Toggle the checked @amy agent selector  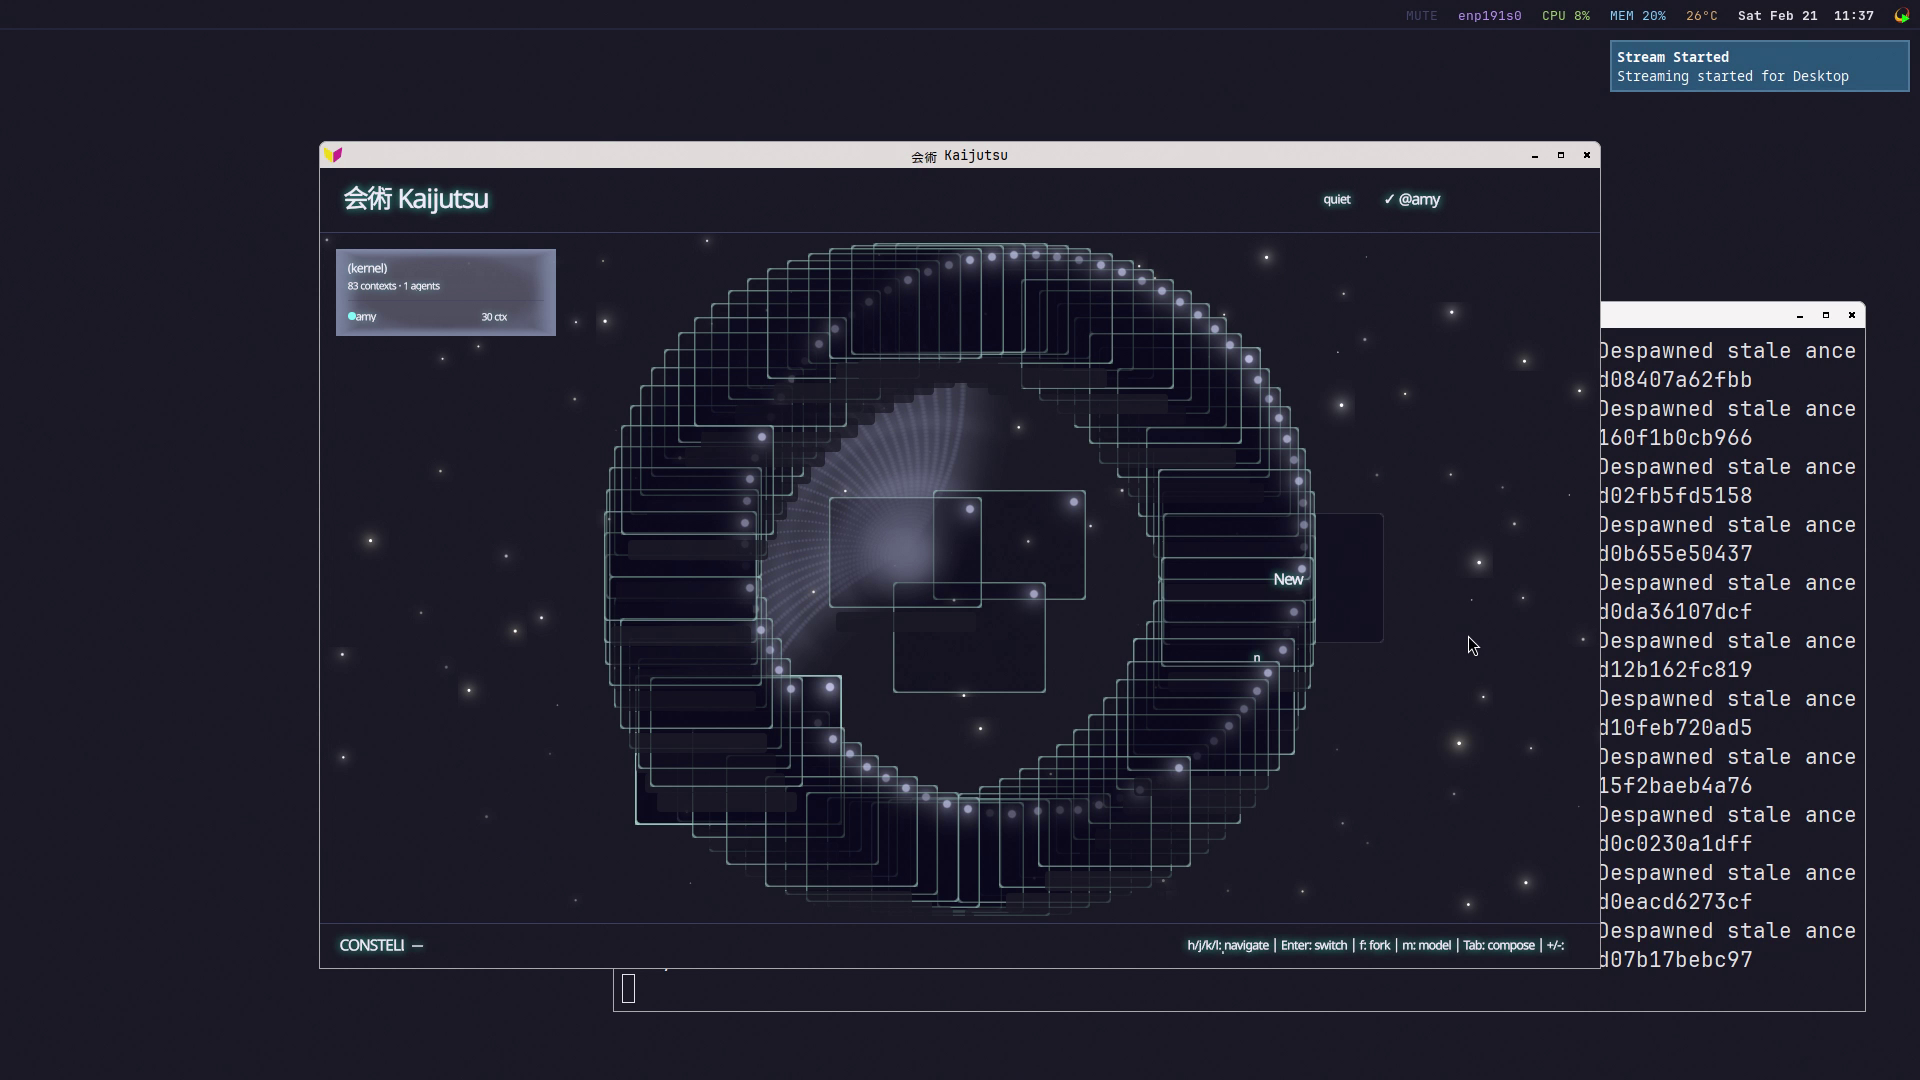1412,199
